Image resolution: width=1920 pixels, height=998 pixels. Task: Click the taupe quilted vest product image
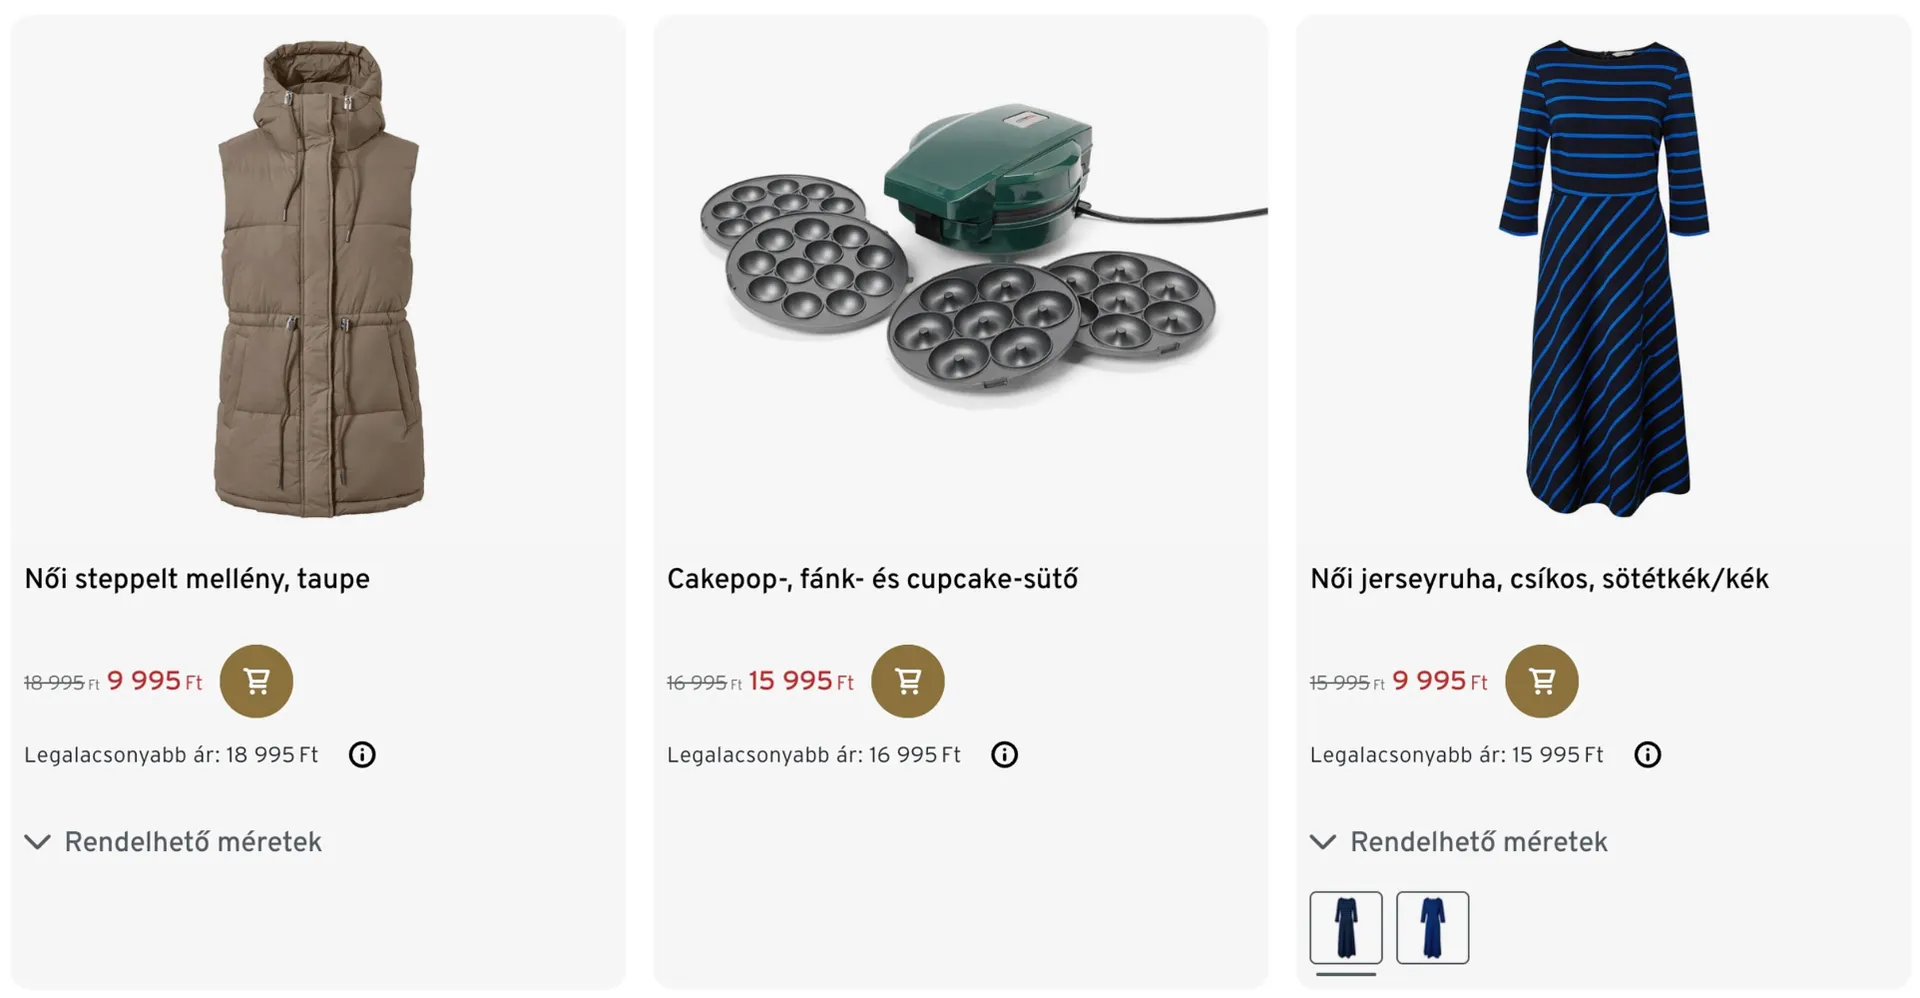click(x=318, y=280)
